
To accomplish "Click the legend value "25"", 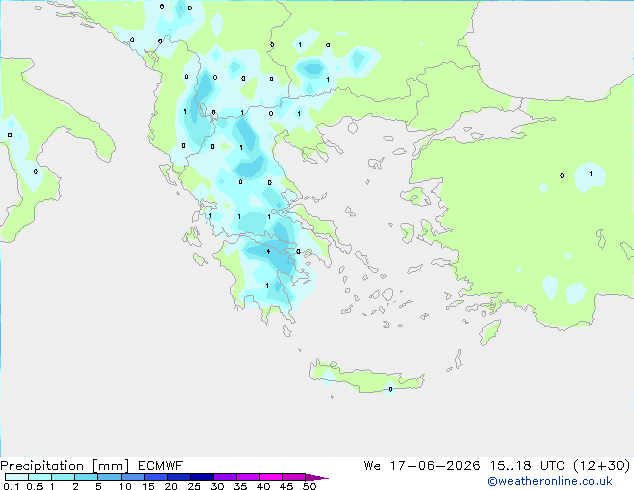I will [x=194, y=486].
